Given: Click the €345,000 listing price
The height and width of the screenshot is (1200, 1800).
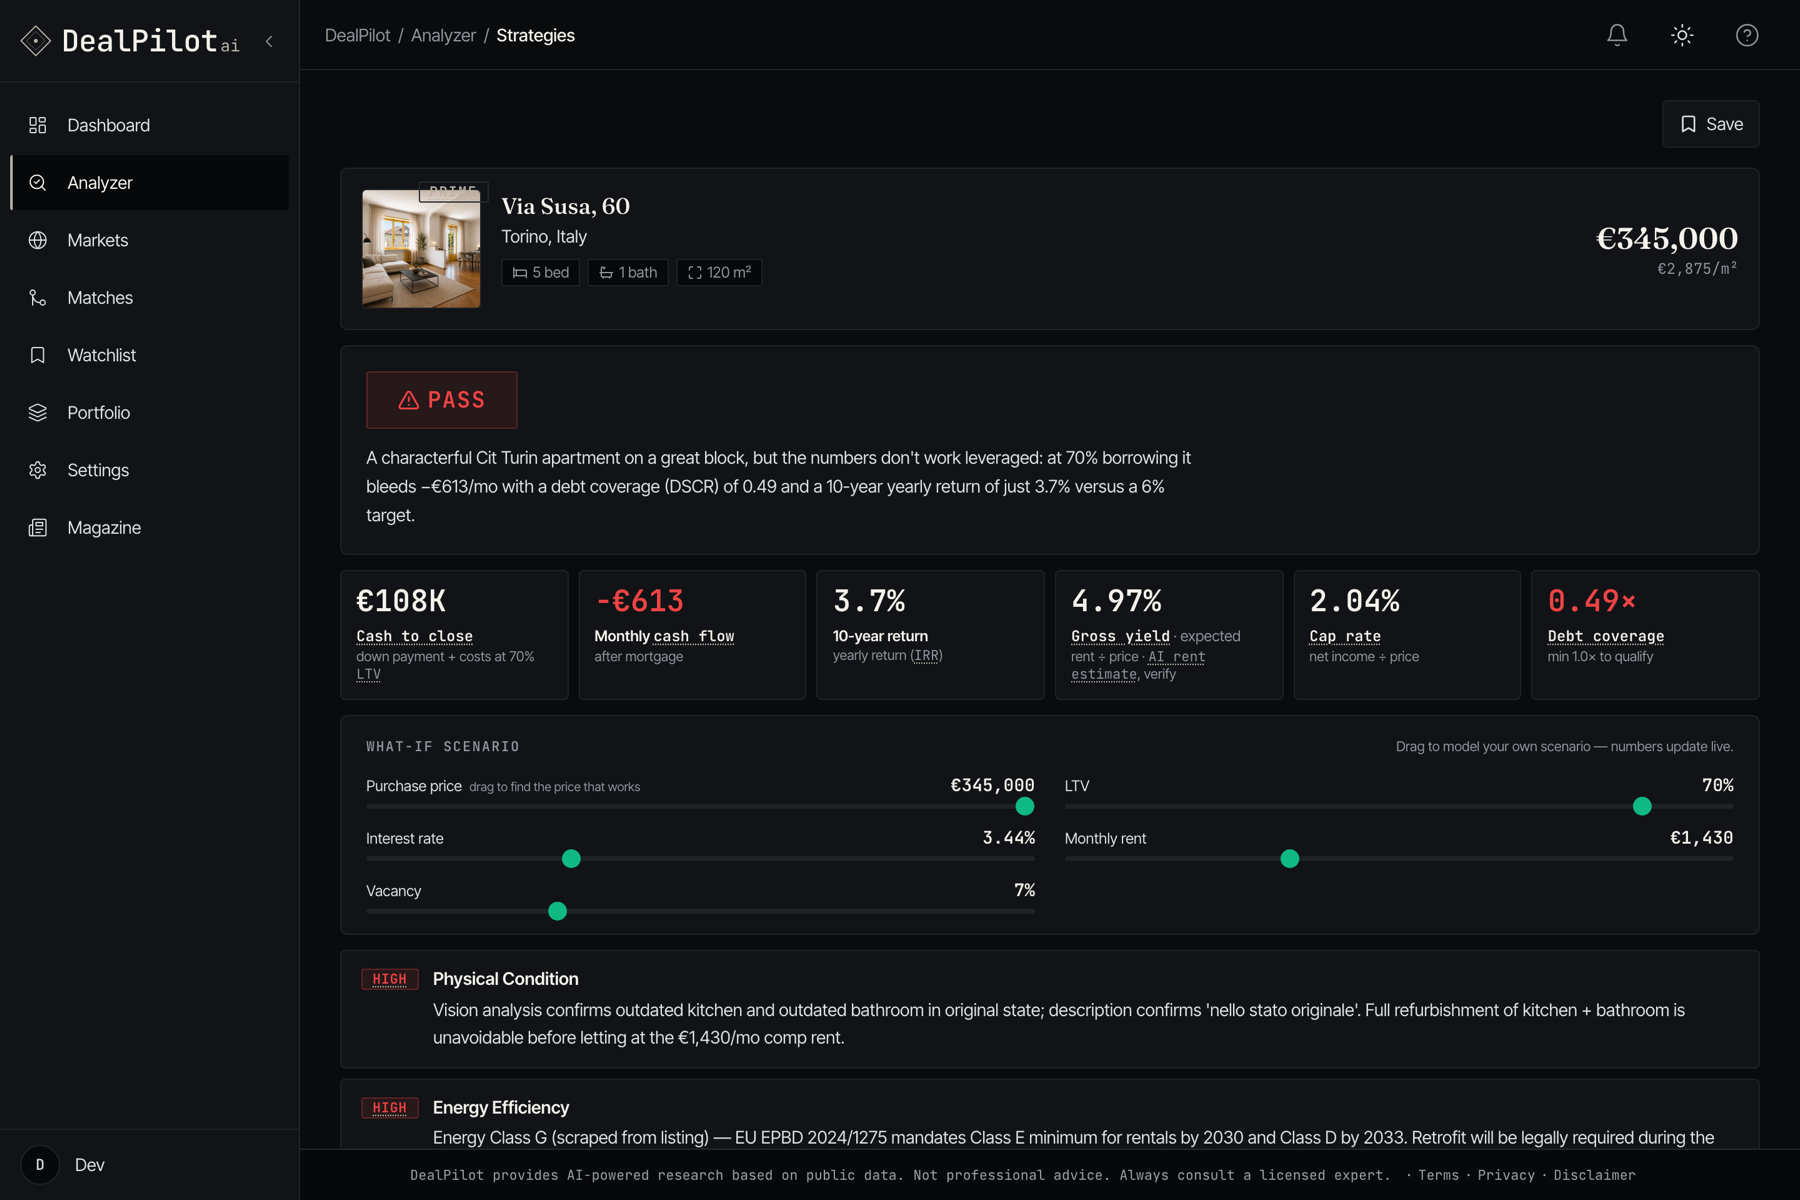Looking at the screenshot, I should tap(1667, 238).
